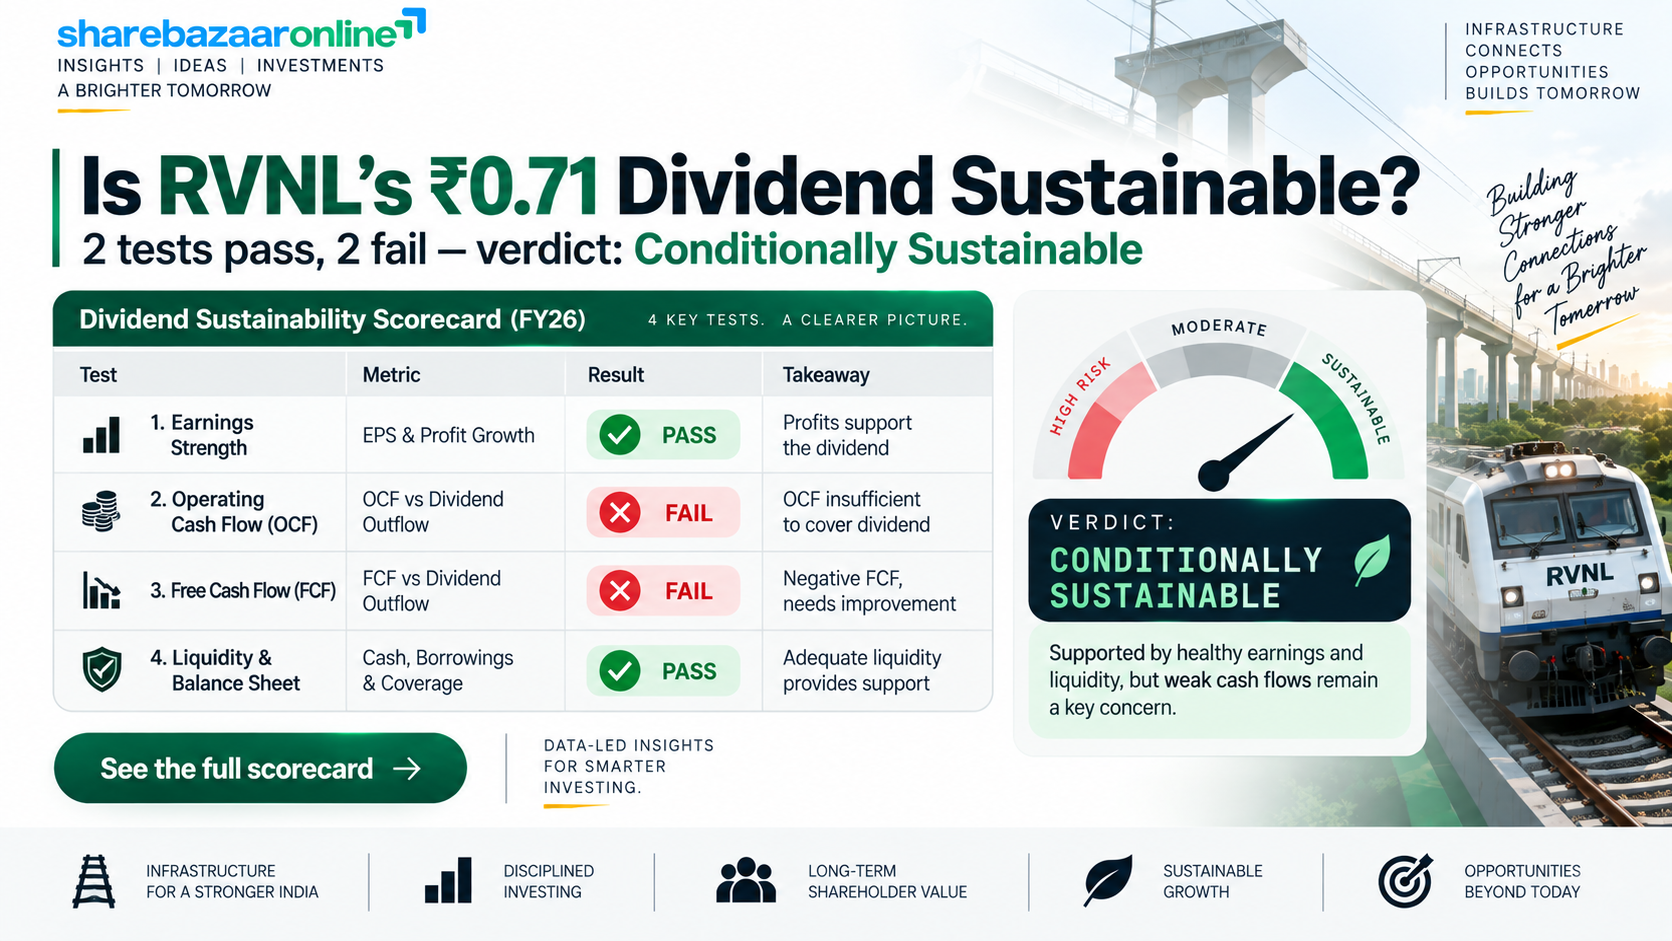Image resolution: width=1672 pixels, height=941 pixels.
Task: Click the railway track icon in footer
Action: click(93, 881)
